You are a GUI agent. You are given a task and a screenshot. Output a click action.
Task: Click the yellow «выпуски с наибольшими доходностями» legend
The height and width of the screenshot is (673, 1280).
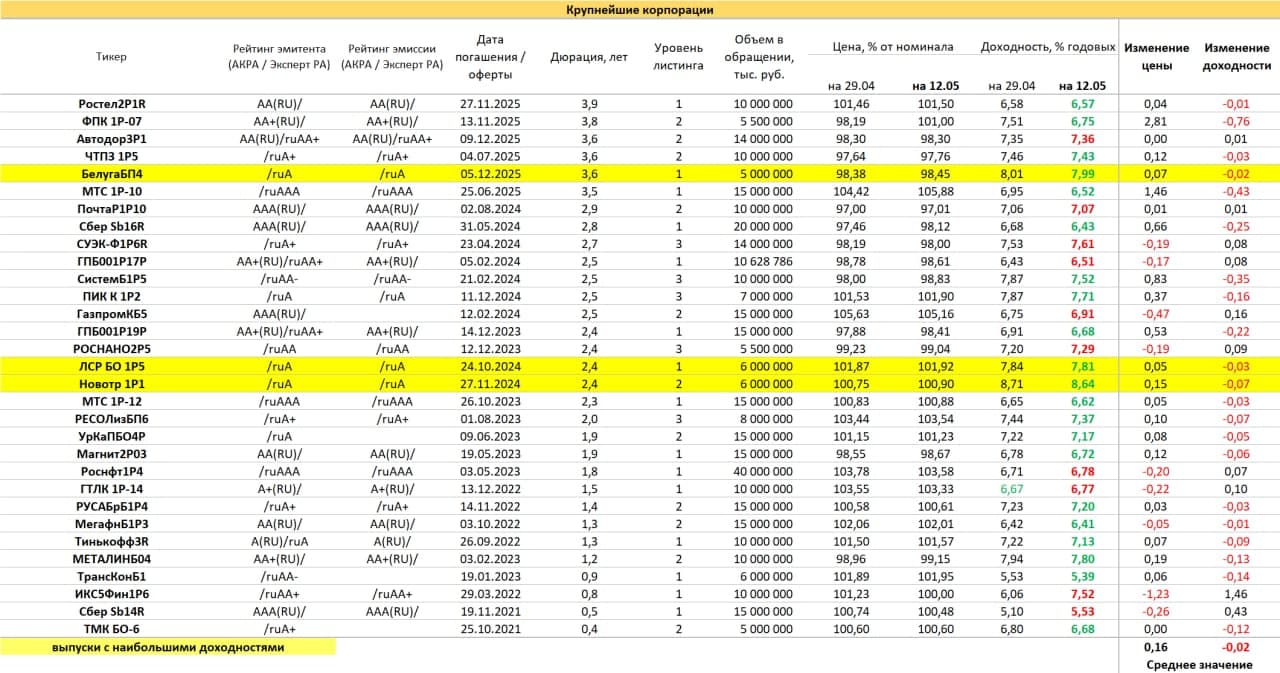pos(168,647)
